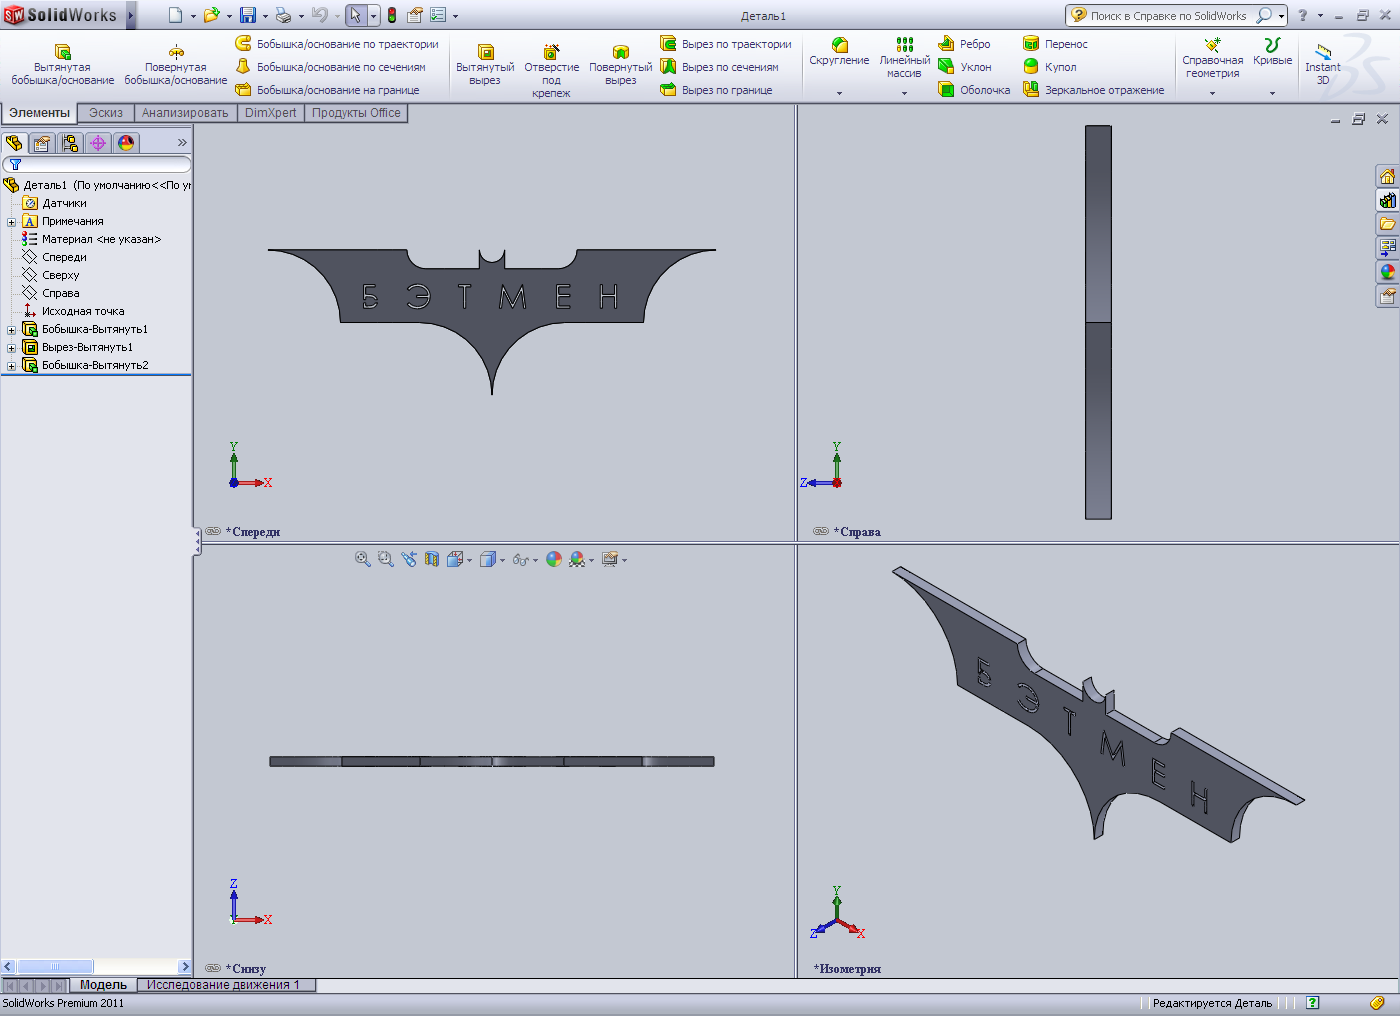Viewport: 1400px width, 1016px height.
Task: Open the Options icon in top toolbar
Action: coord(437,15)
